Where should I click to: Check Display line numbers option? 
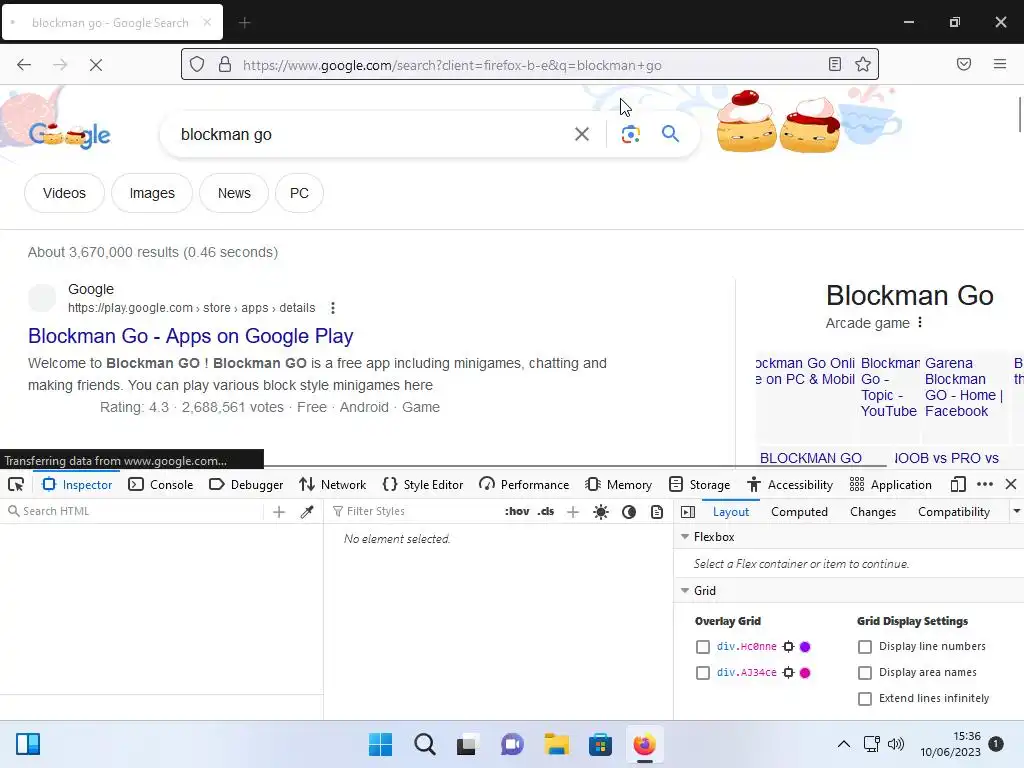tap(865, 647)
